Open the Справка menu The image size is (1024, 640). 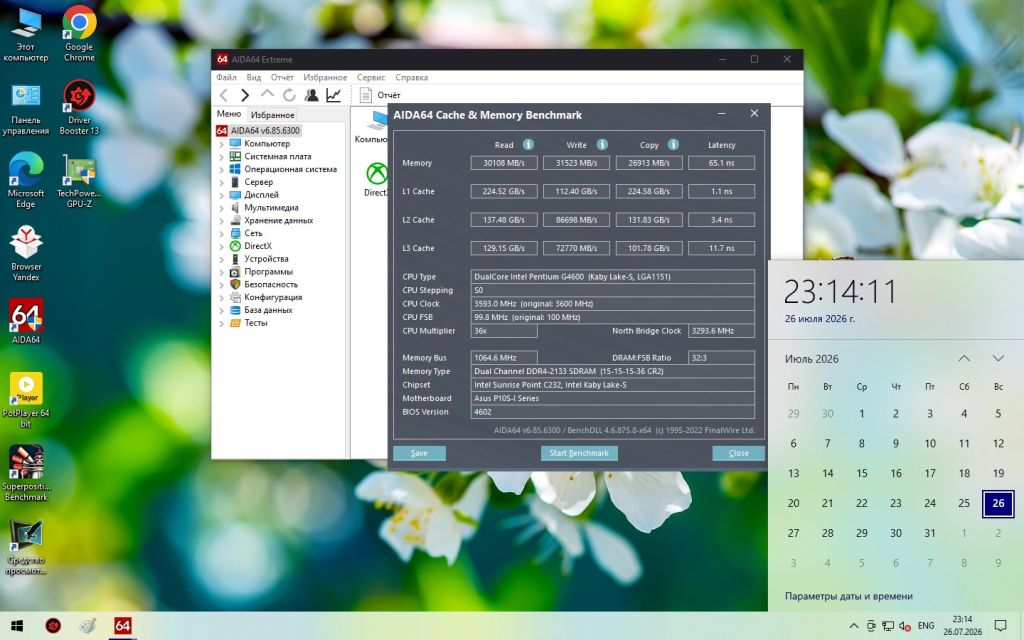click(411, 77)
